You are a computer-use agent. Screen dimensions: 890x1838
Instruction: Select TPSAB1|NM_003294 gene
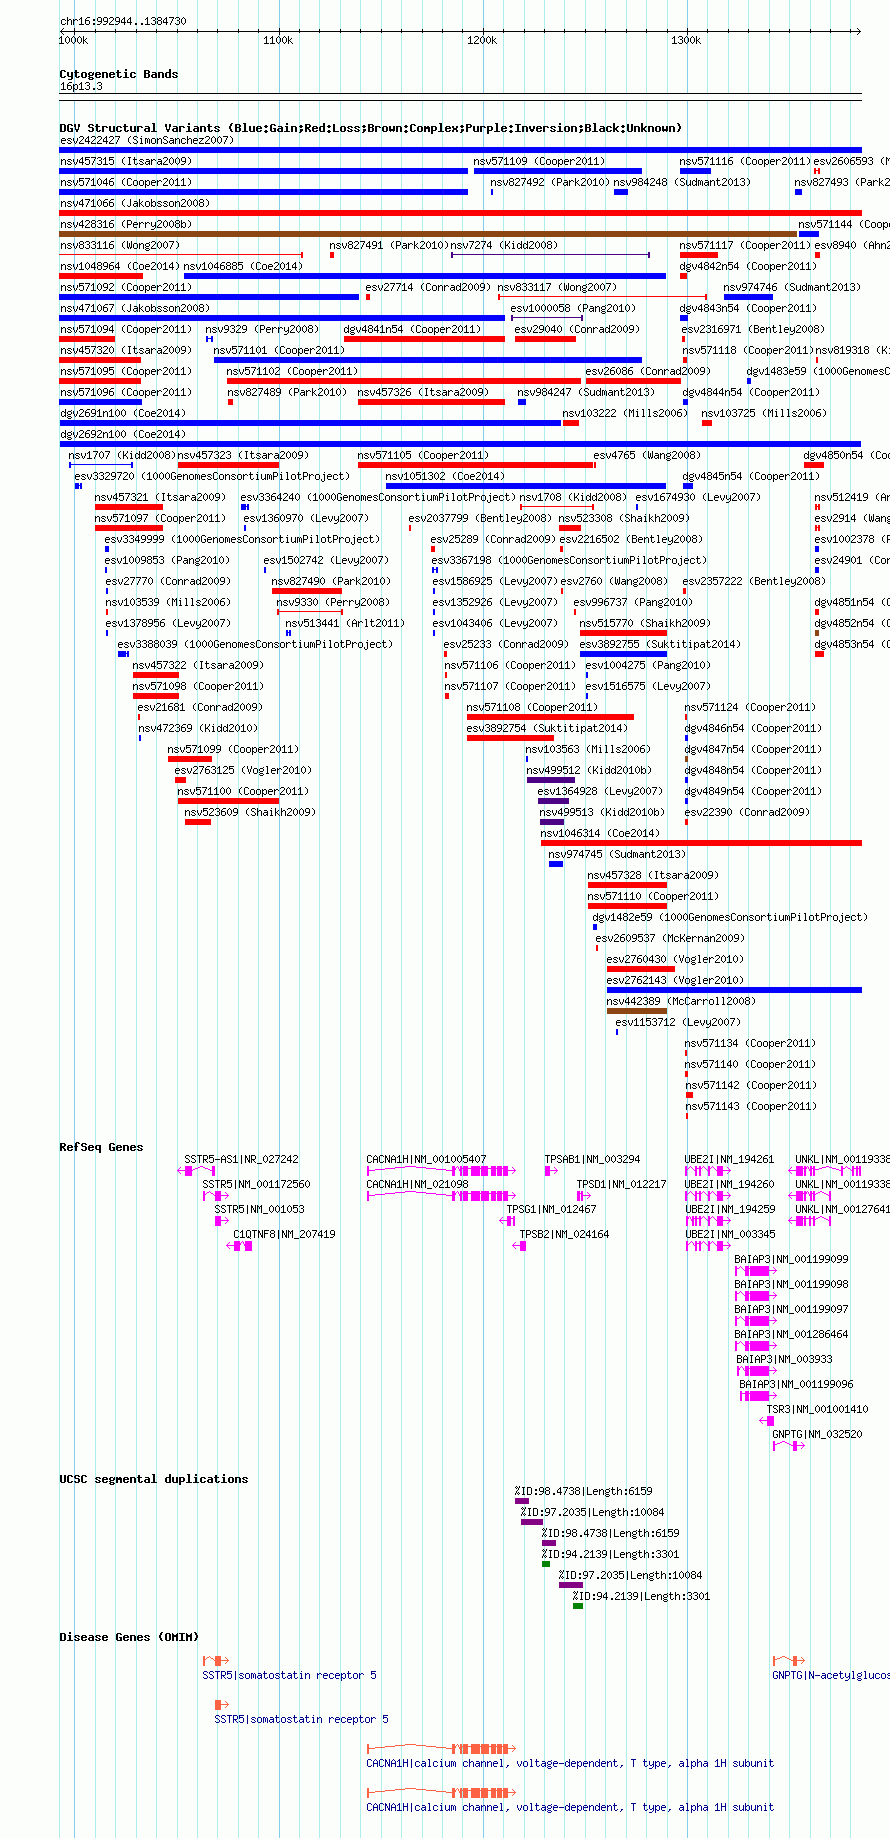coord(592,1159)
